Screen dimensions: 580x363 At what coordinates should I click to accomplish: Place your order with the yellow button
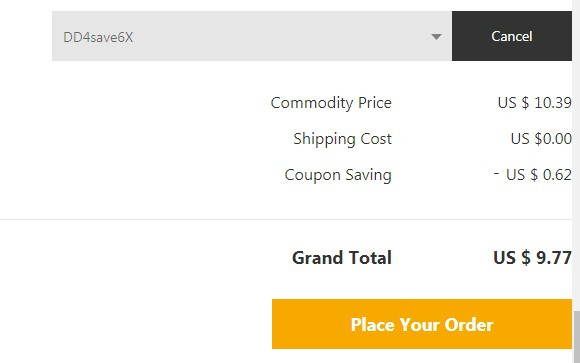coord(422,324)
